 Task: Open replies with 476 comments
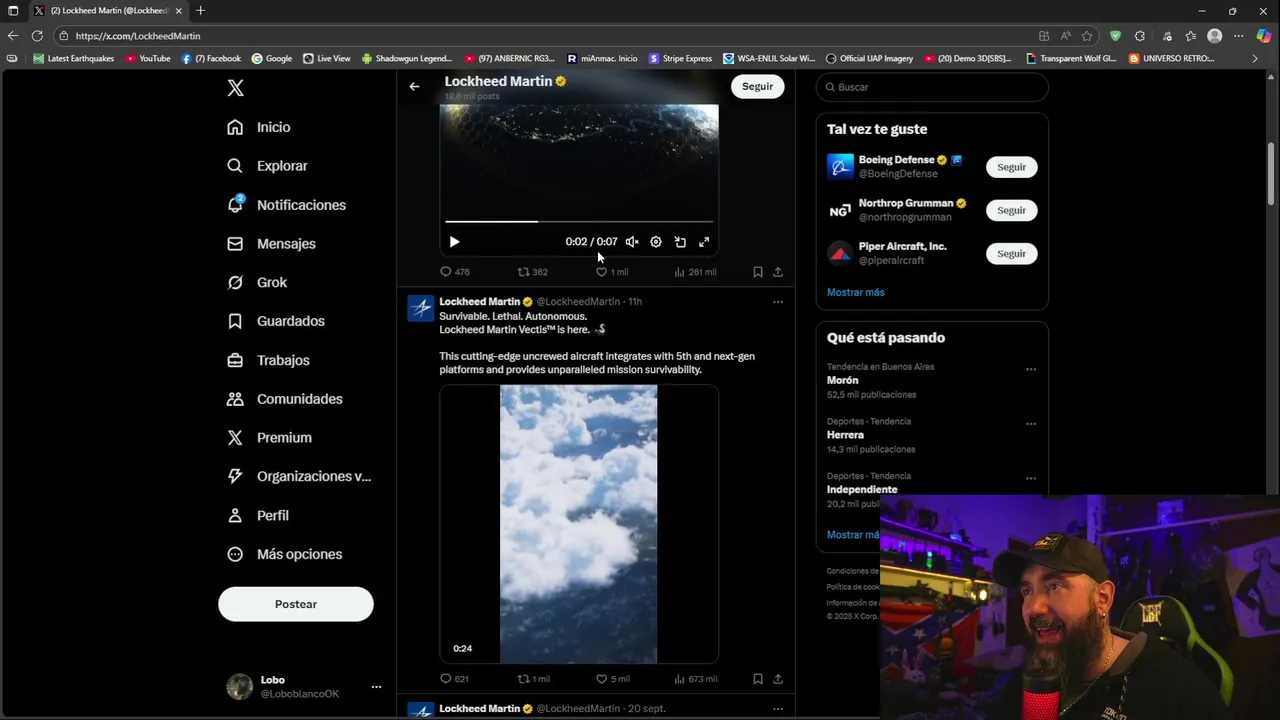coord(455,272)
